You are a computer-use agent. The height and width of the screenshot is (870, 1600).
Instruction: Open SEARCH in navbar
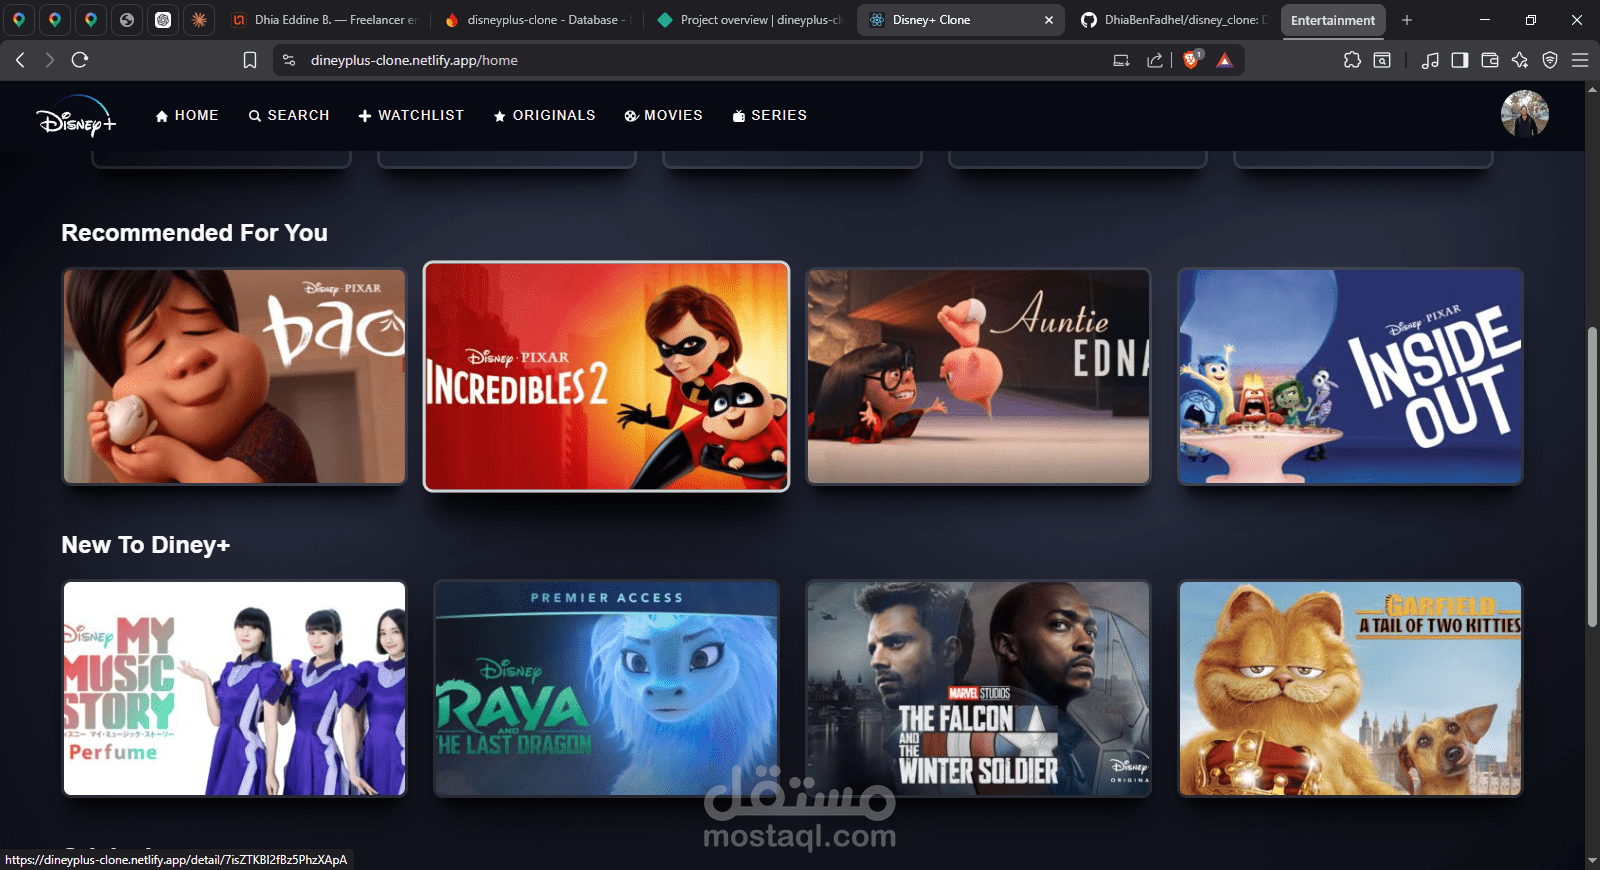[289, 115]
